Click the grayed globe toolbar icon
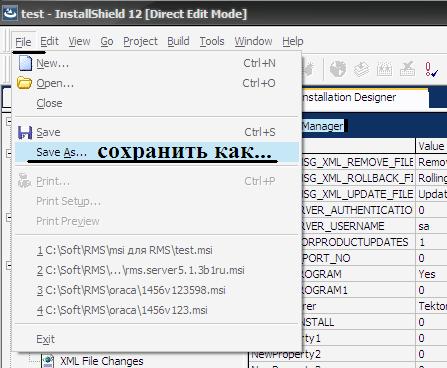447x368 pixels. pyautogui.click(x=338, y=69)
